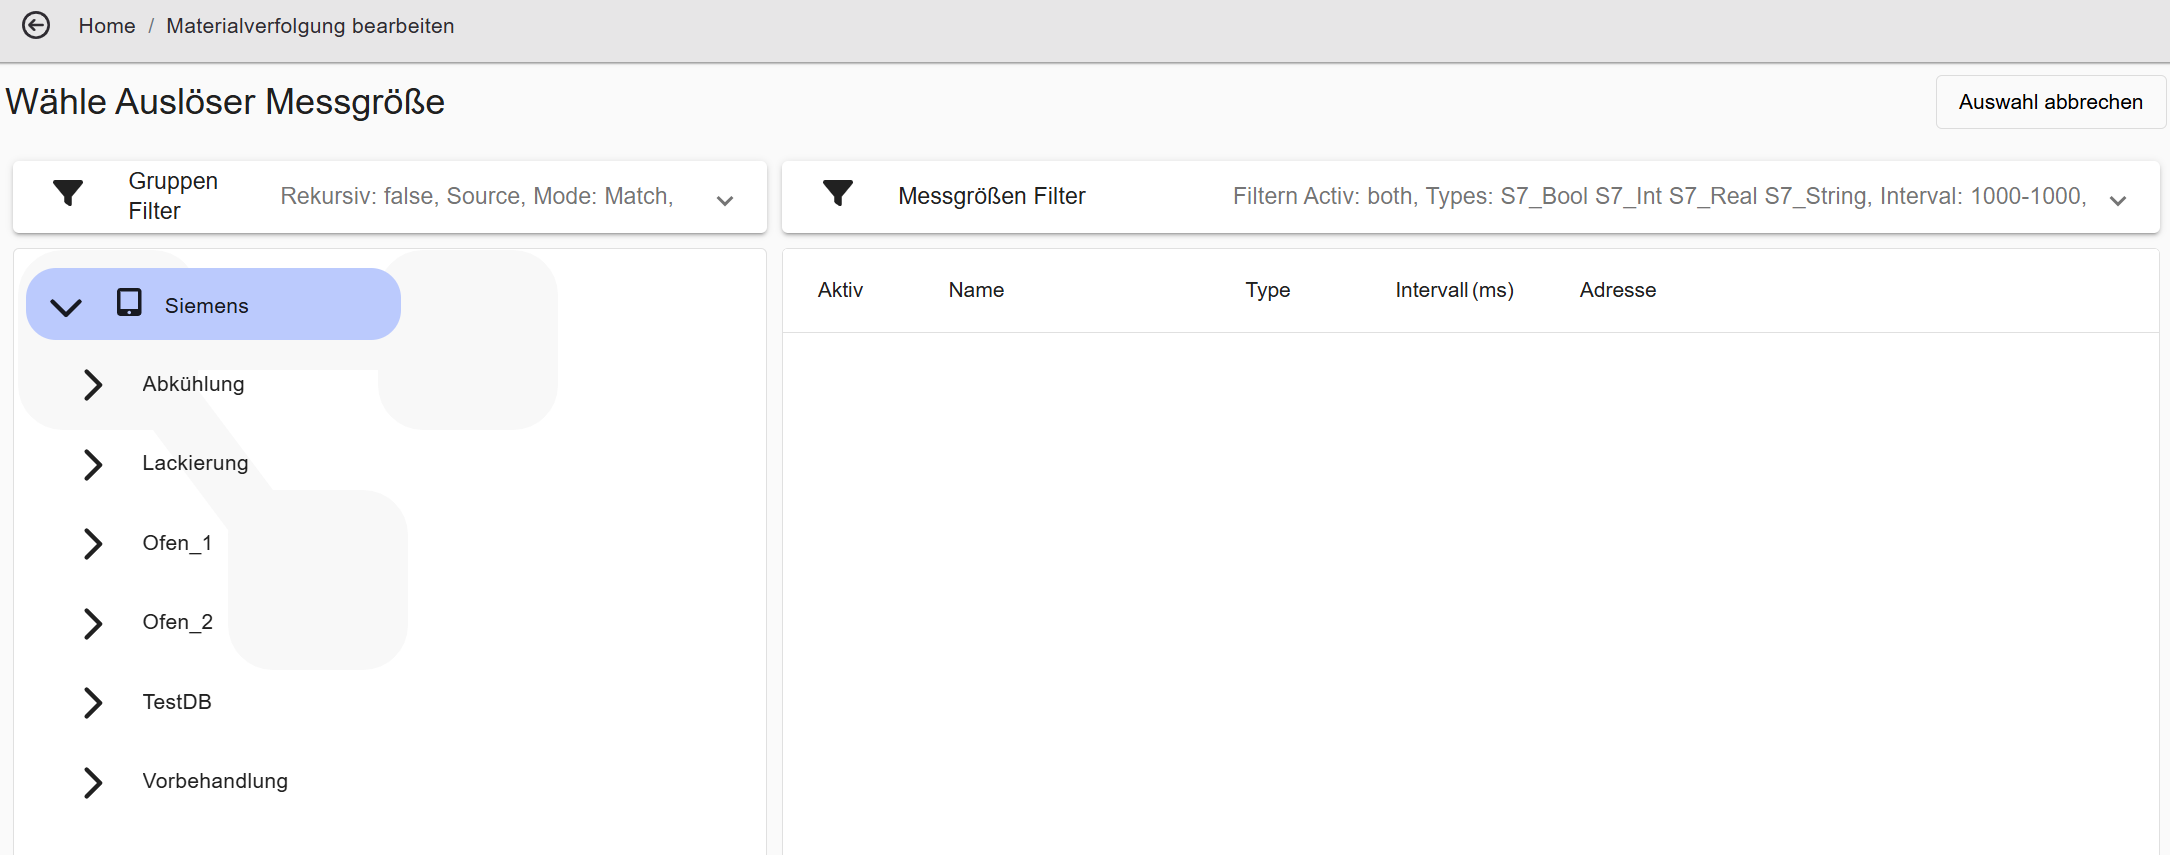Click the Adresse column header
2170x855 pixels.
[1618, 290]
